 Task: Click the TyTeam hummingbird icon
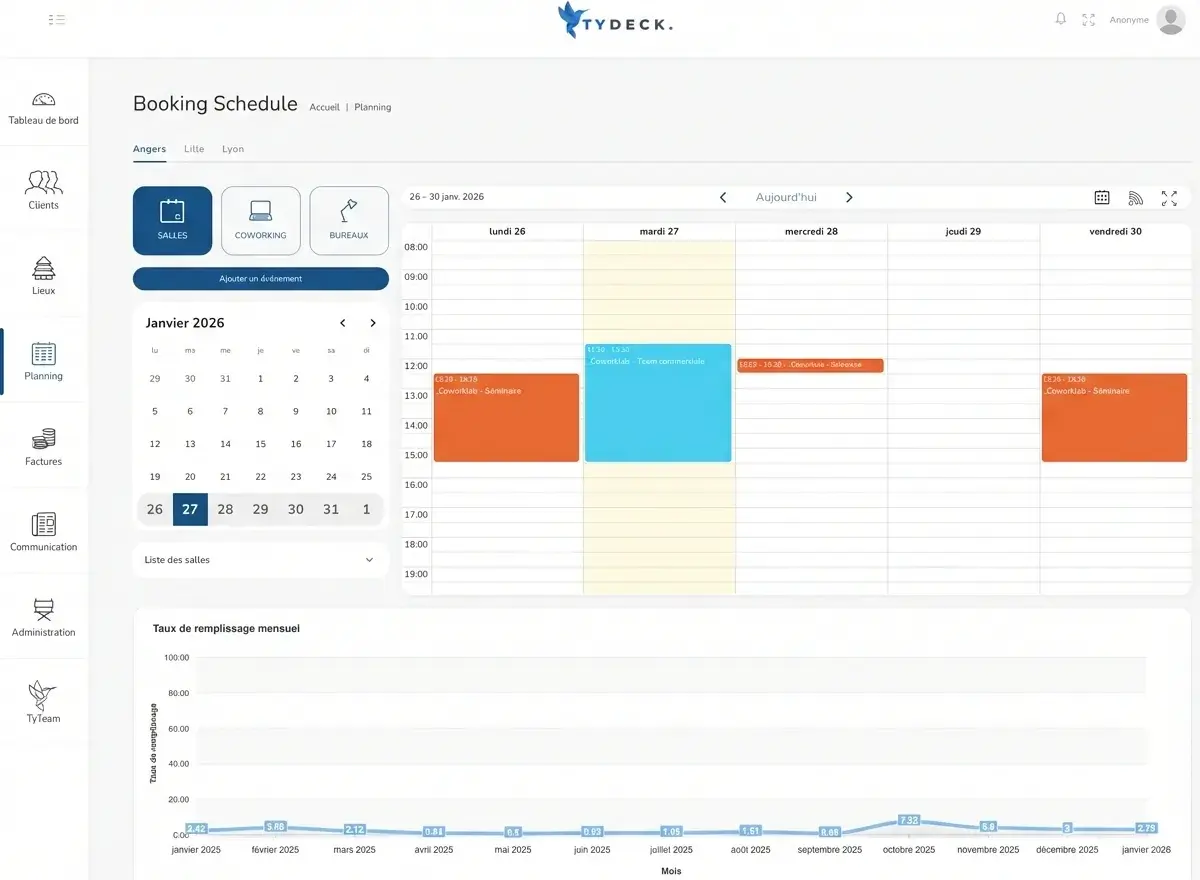43,694
